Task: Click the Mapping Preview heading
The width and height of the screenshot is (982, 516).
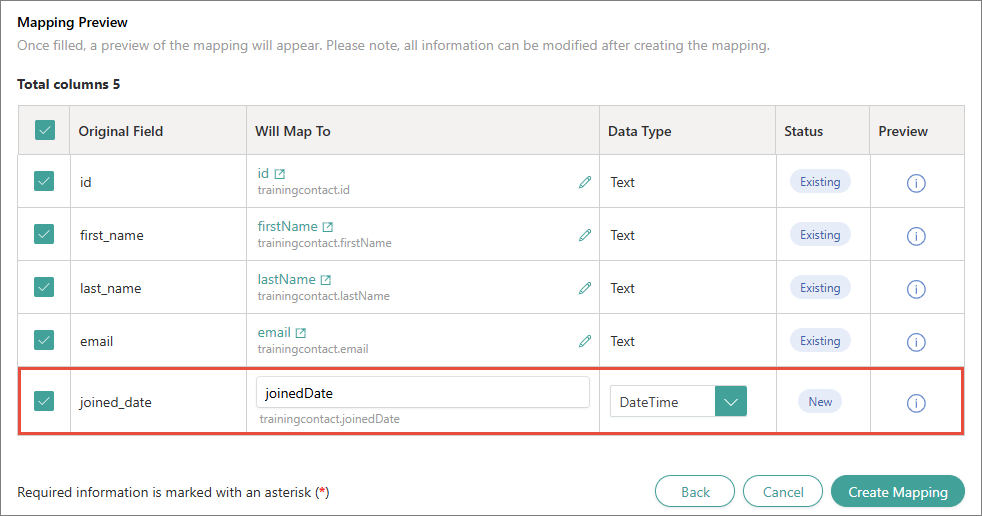Action: [x=72, y=23]
